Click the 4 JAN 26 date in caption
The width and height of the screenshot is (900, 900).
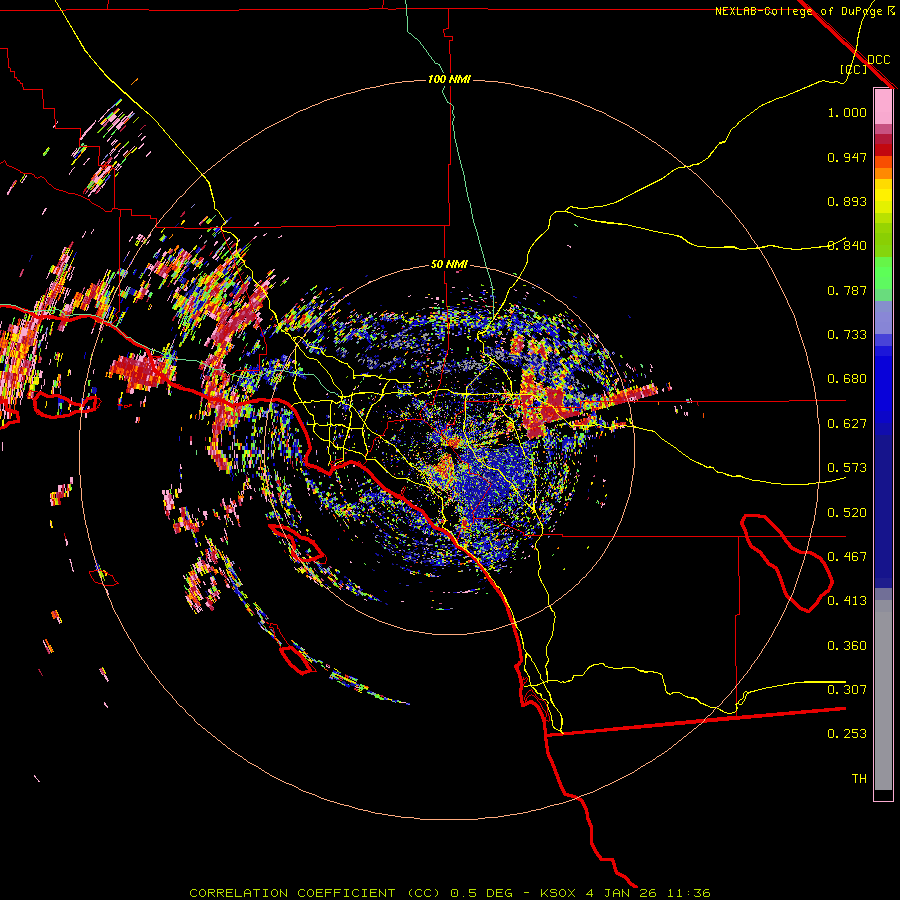tap(619, 893)
